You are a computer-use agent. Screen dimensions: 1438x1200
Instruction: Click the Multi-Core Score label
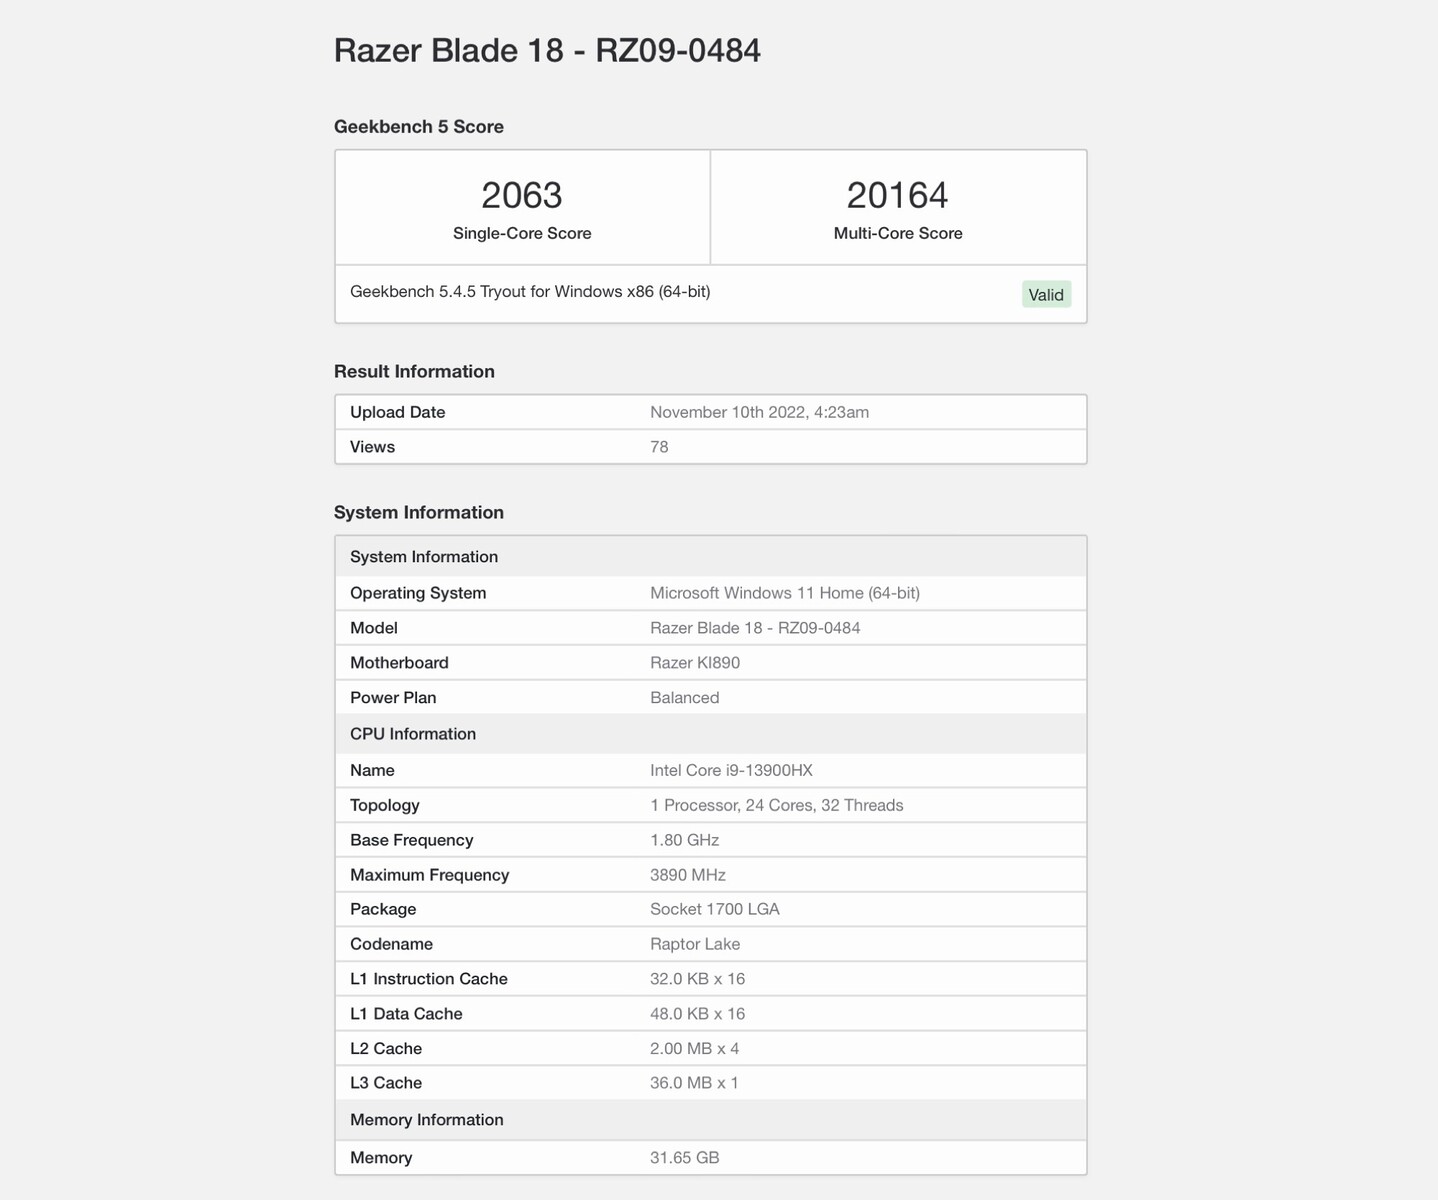(898, 233)
